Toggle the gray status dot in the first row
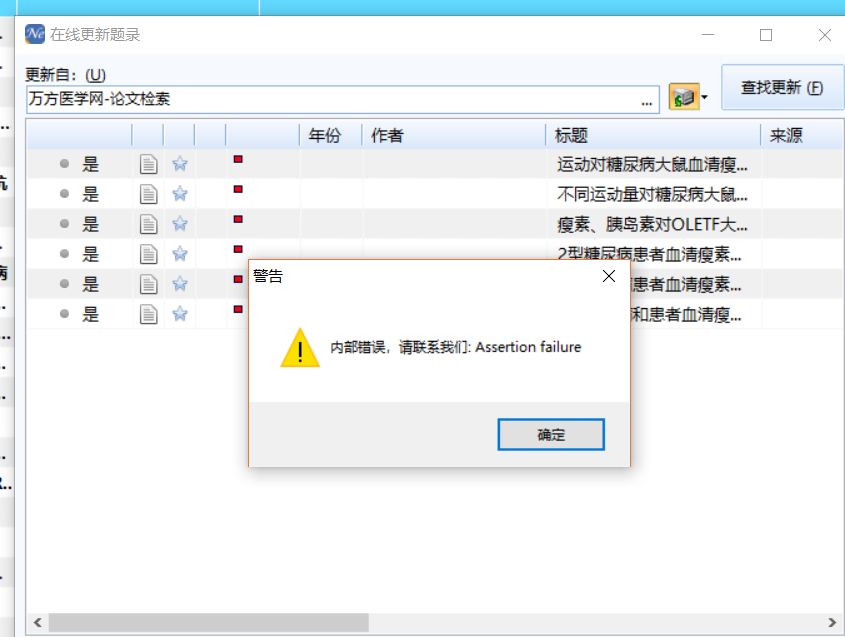 (x=64, y=163)
